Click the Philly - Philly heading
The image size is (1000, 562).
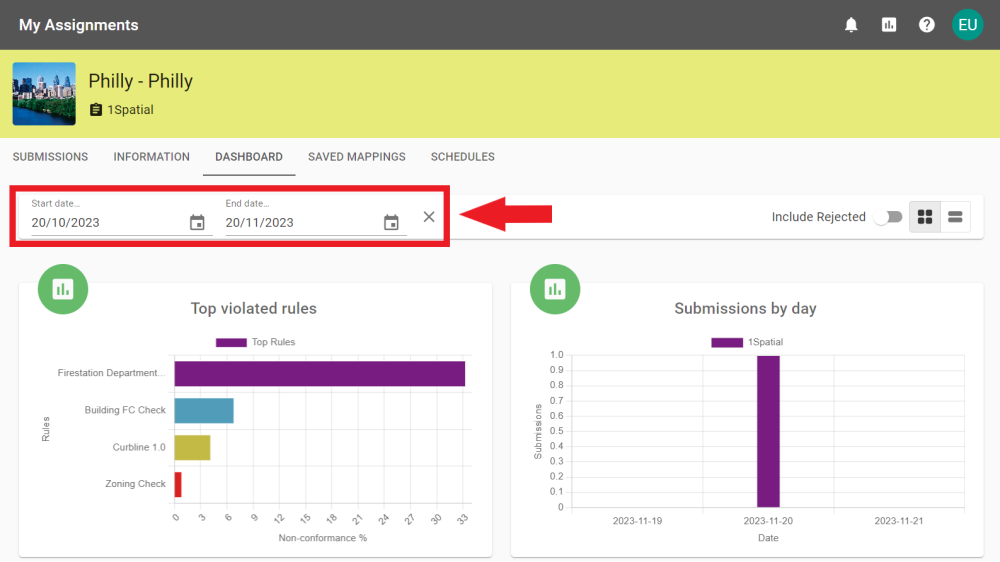(140, 81)
